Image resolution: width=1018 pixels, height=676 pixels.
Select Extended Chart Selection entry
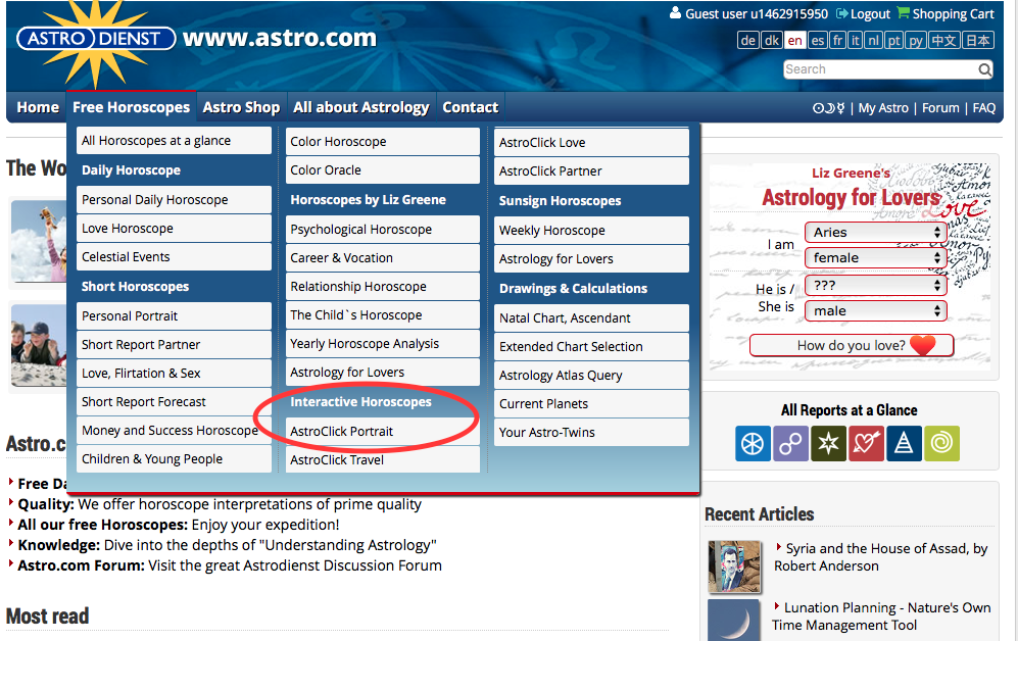(591, 347)
